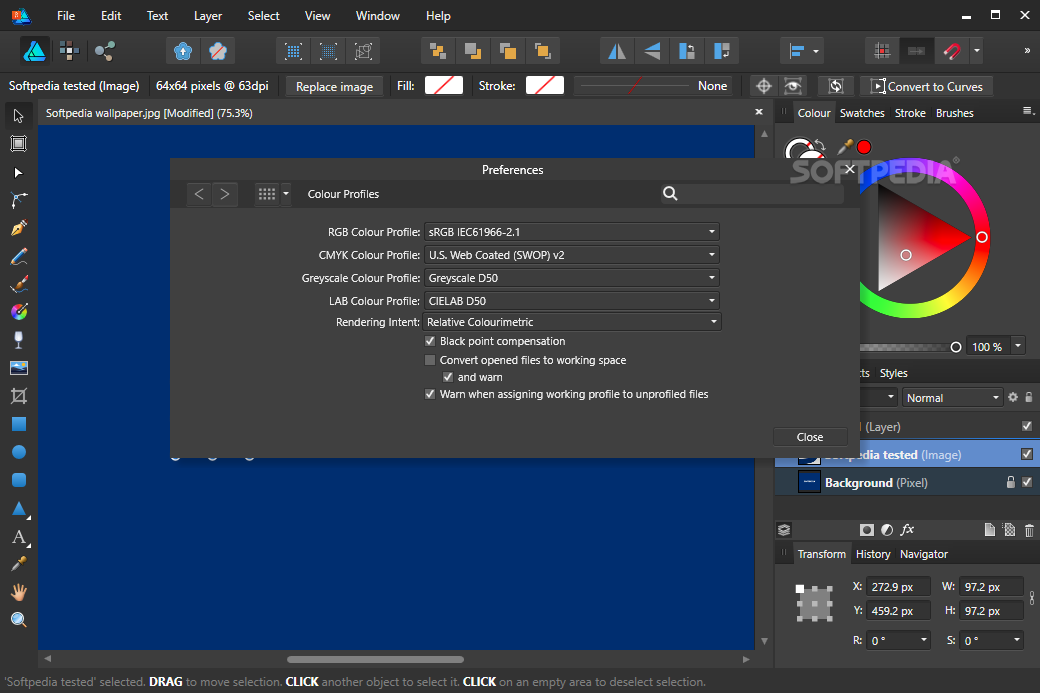Open LAB Colour Profile dropdown
Image resolution: width=1040 pixels, height=693 pixels.
[572, 300]
